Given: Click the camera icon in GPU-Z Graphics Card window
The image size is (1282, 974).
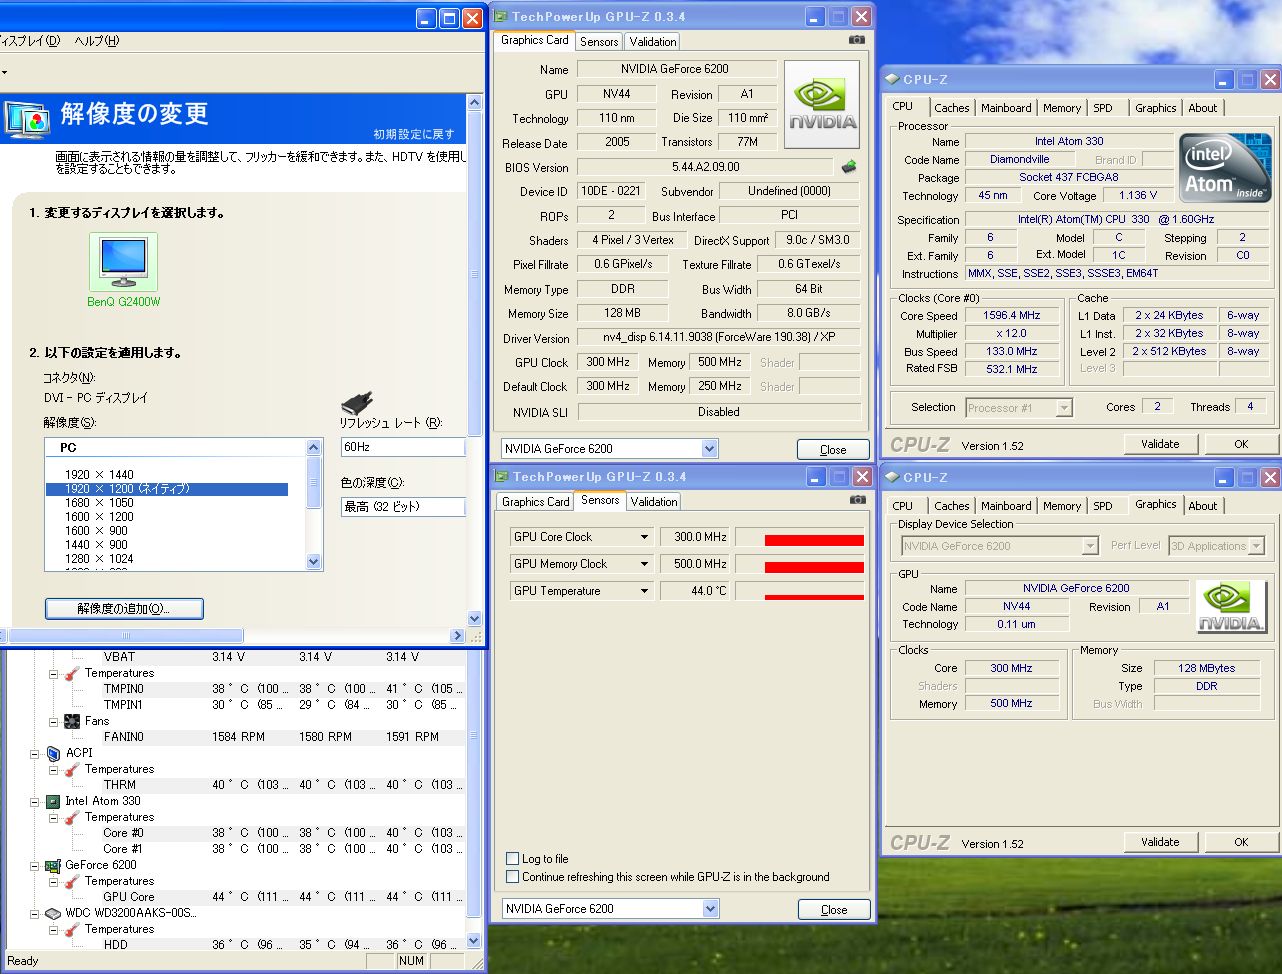Looking at the screenshot, I should [x=857, y=40].
